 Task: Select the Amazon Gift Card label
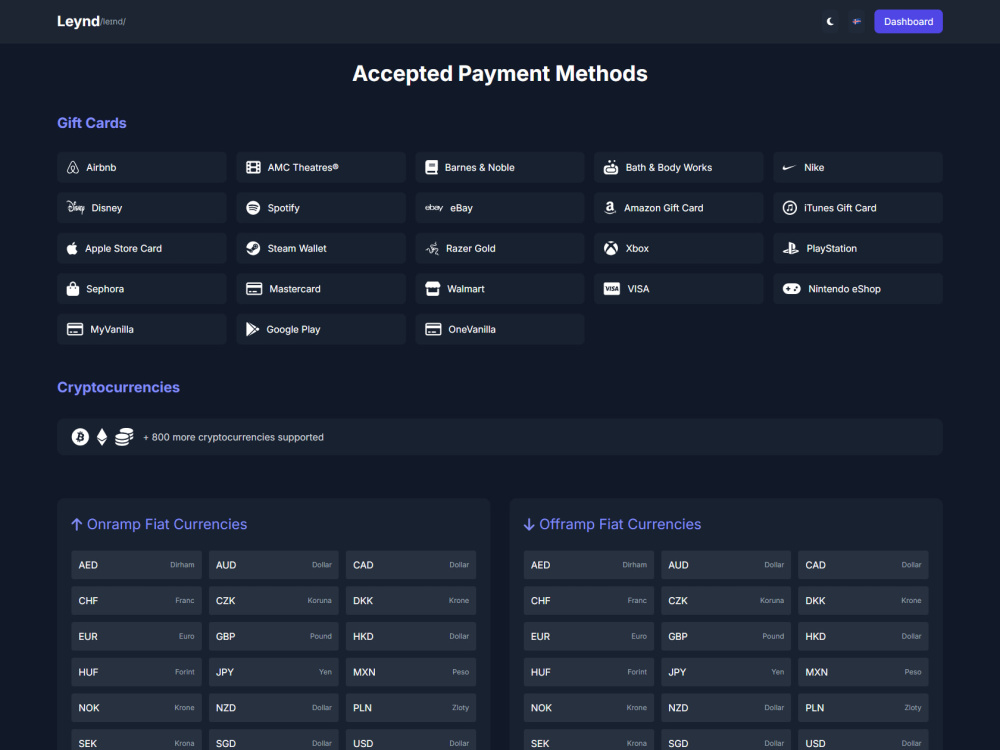pyautogui.click(x=663, y=208)
